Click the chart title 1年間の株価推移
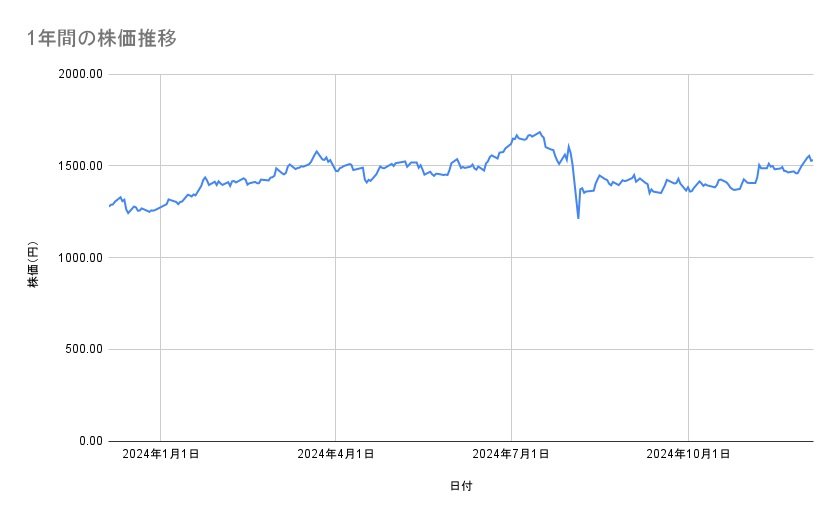 point(103,38)
